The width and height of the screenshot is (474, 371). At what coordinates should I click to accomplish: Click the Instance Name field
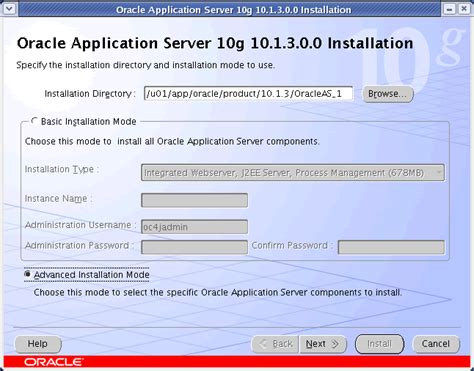tap(194, 200)
